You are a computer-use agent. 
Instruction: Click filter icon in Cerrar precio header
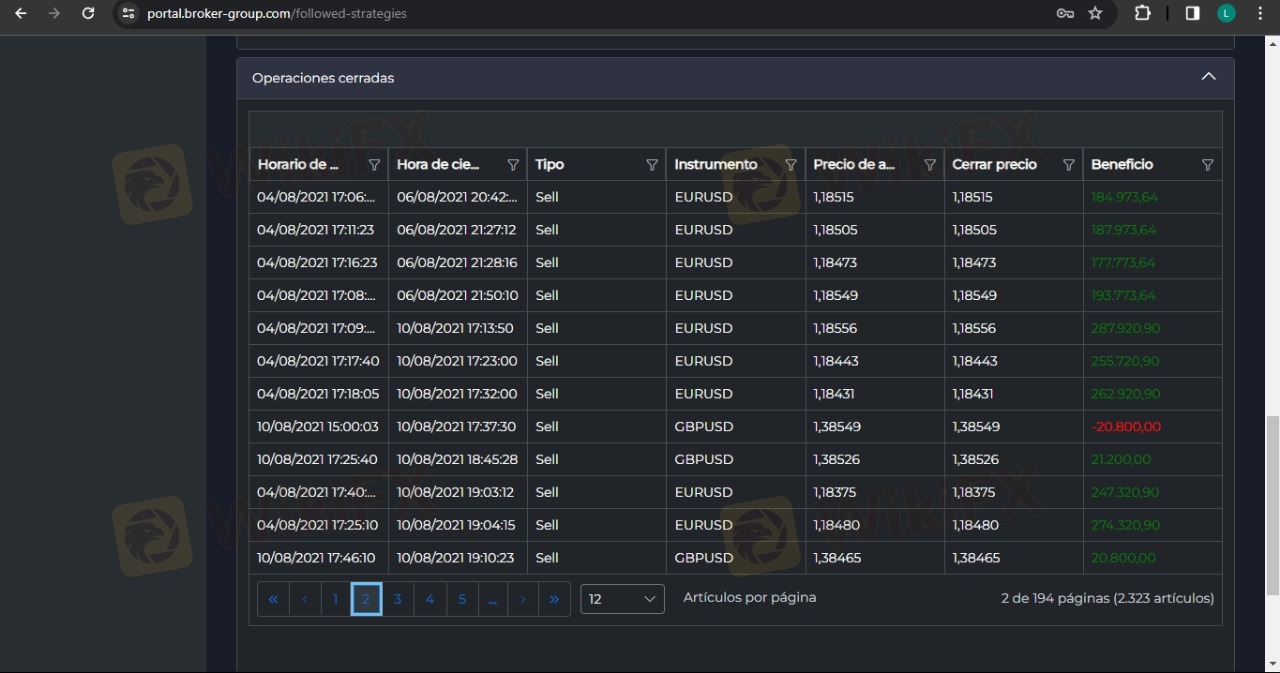1068,165
